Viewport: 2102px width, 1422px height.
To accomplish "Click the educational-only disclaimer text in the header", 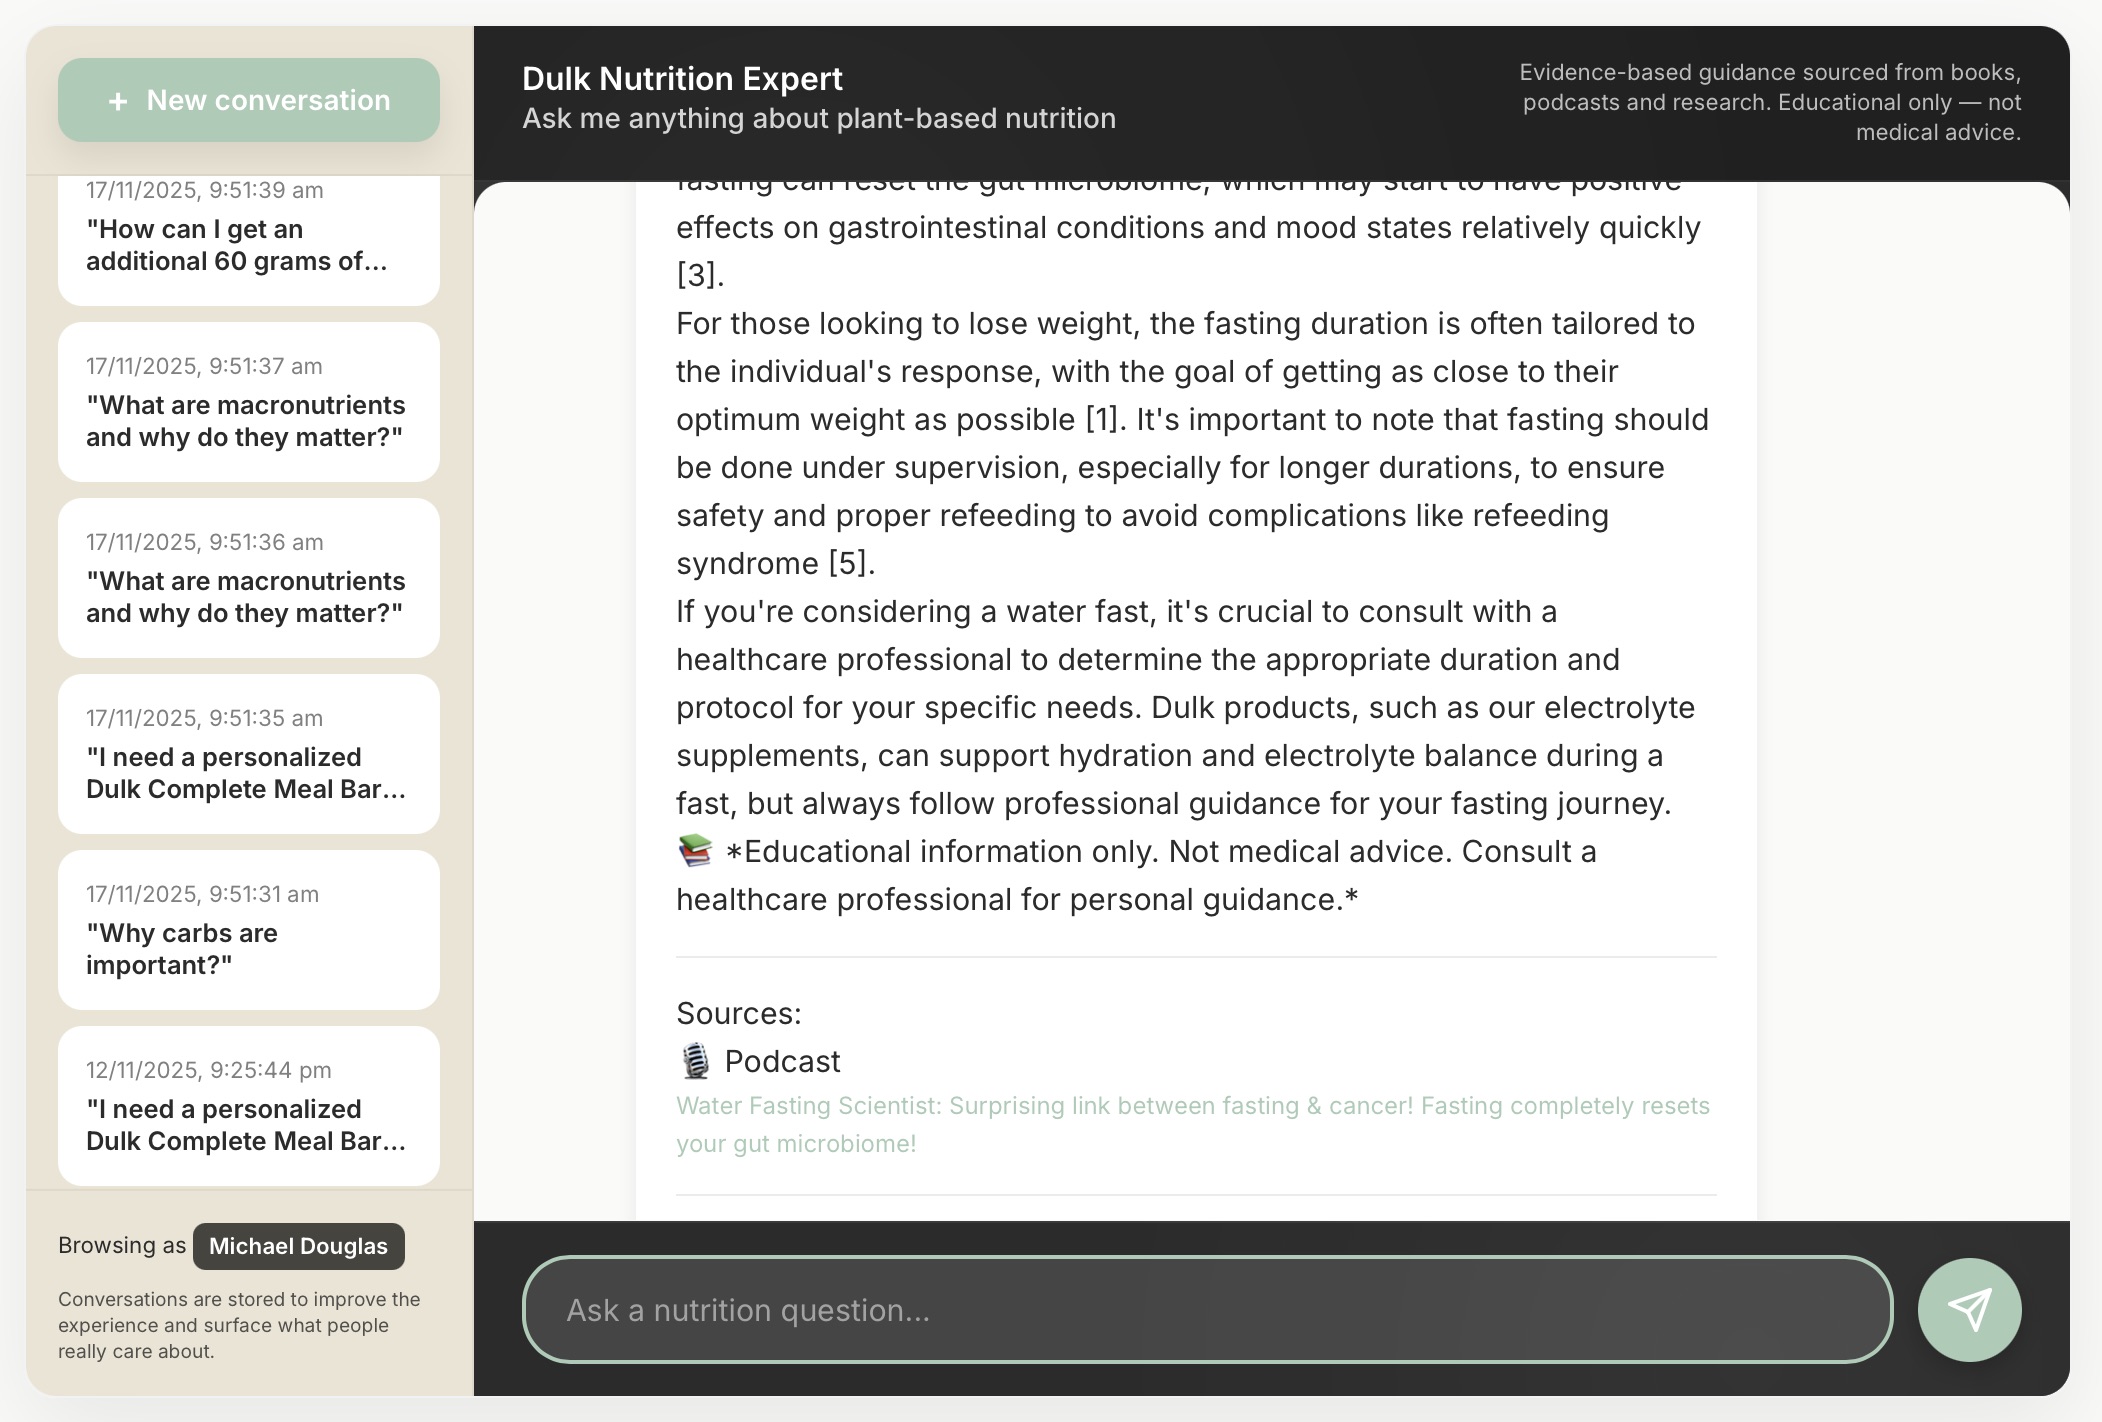I will [x=1769, y=101].
